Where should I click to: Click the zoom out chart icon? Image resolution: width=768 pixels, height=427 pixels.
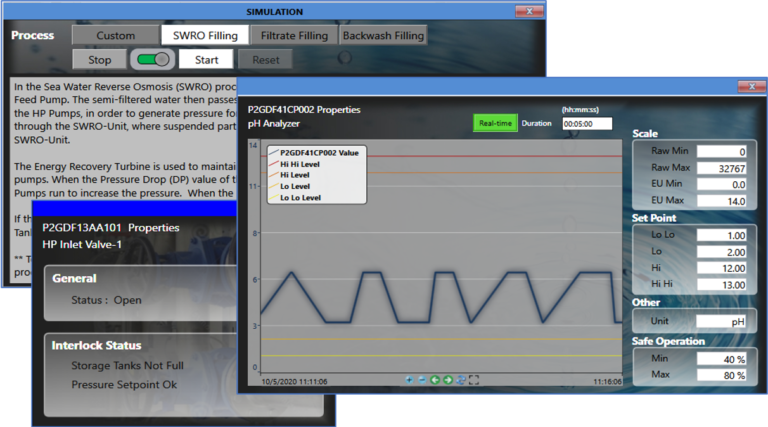pos(422,380)
